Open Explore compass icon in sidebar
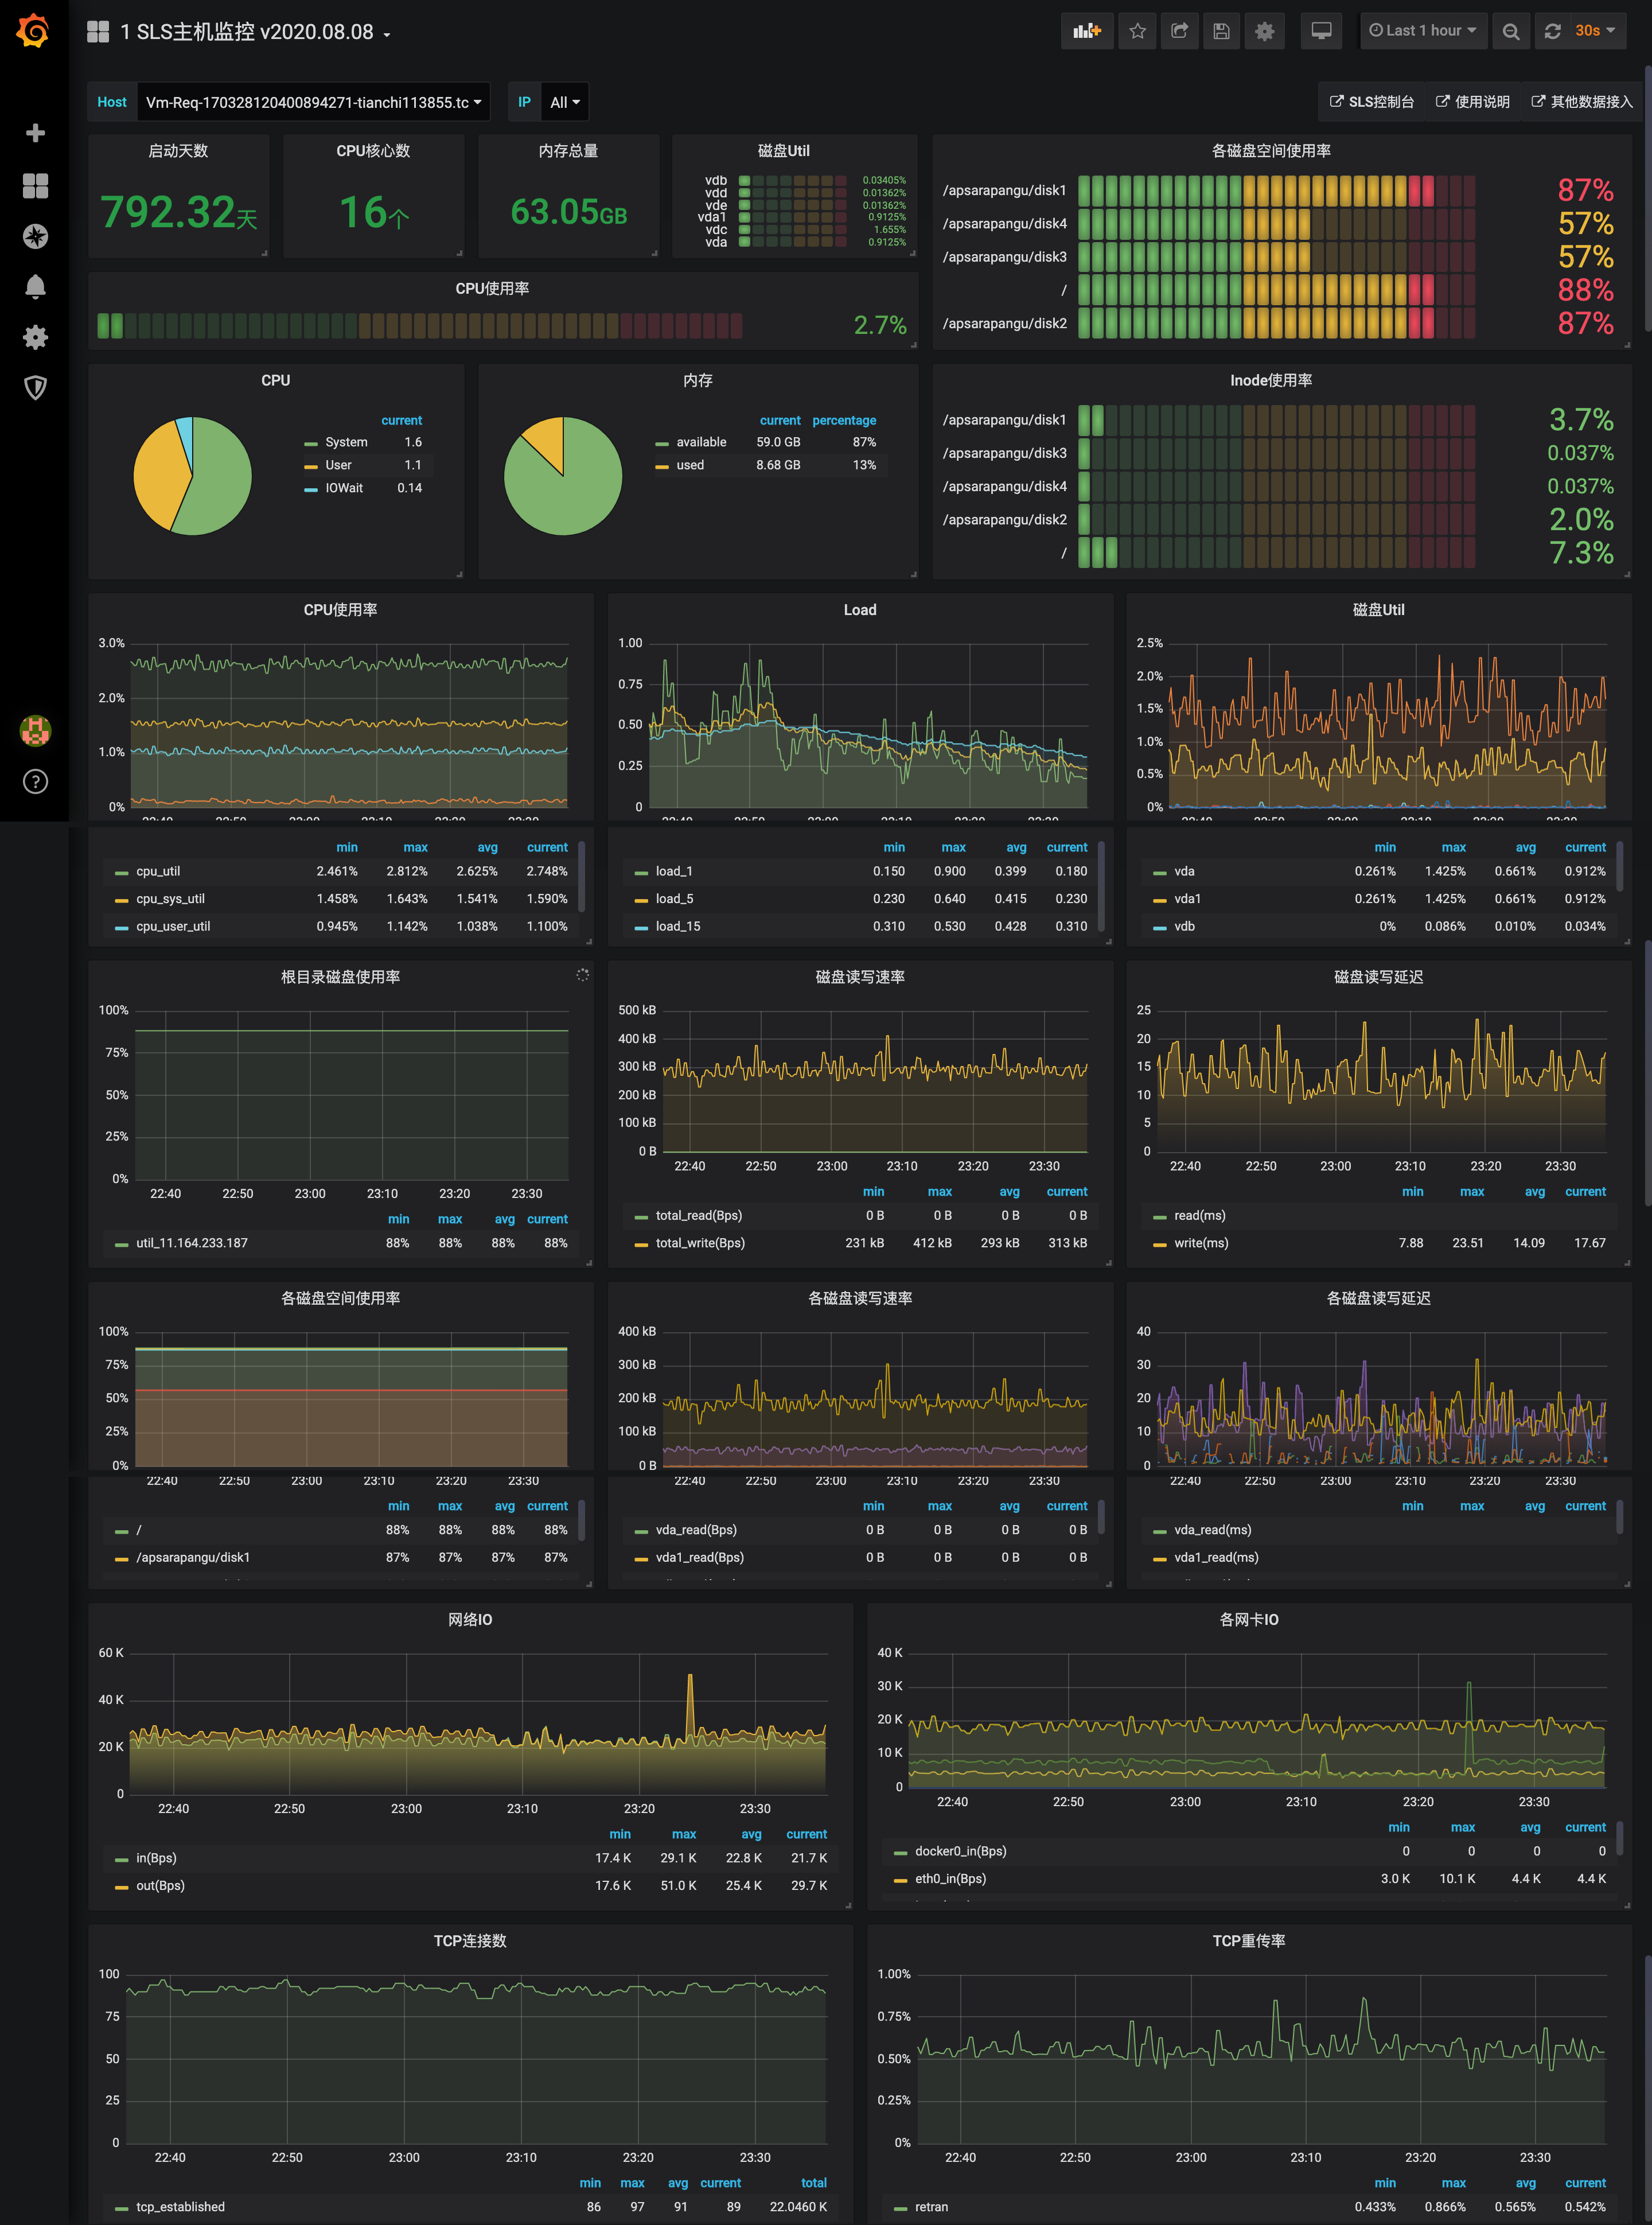 [x=35, y=236]
